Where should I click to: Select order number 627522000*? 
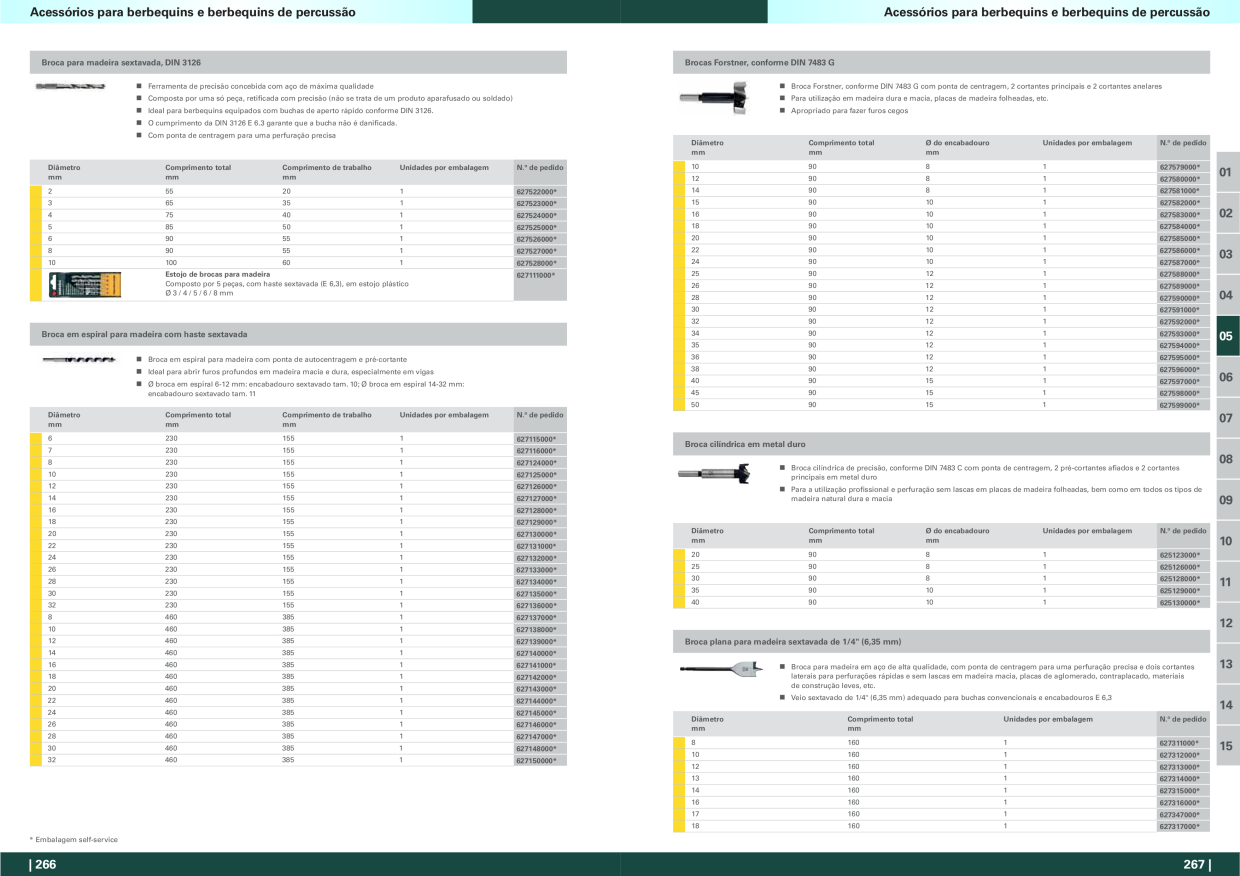tap(536, 191)
